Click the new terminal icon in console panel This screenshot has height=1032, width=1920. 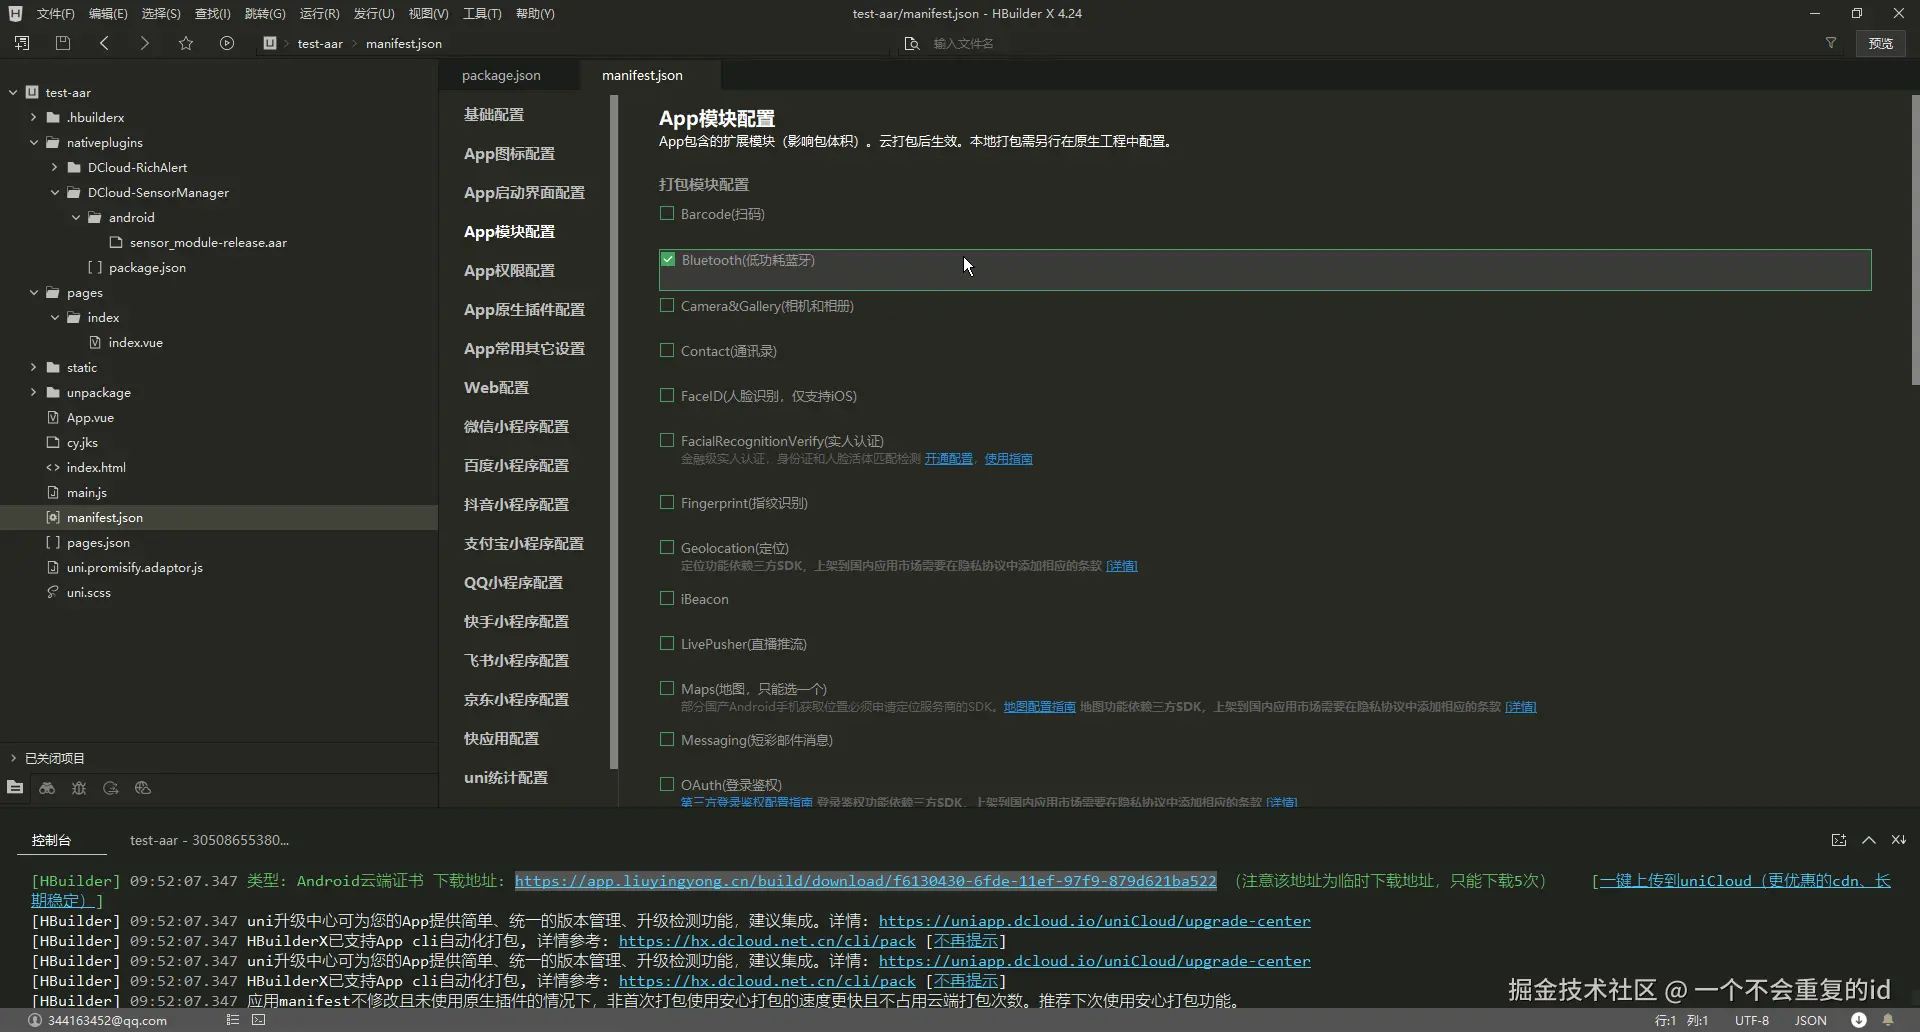(x=1839, y=840)
